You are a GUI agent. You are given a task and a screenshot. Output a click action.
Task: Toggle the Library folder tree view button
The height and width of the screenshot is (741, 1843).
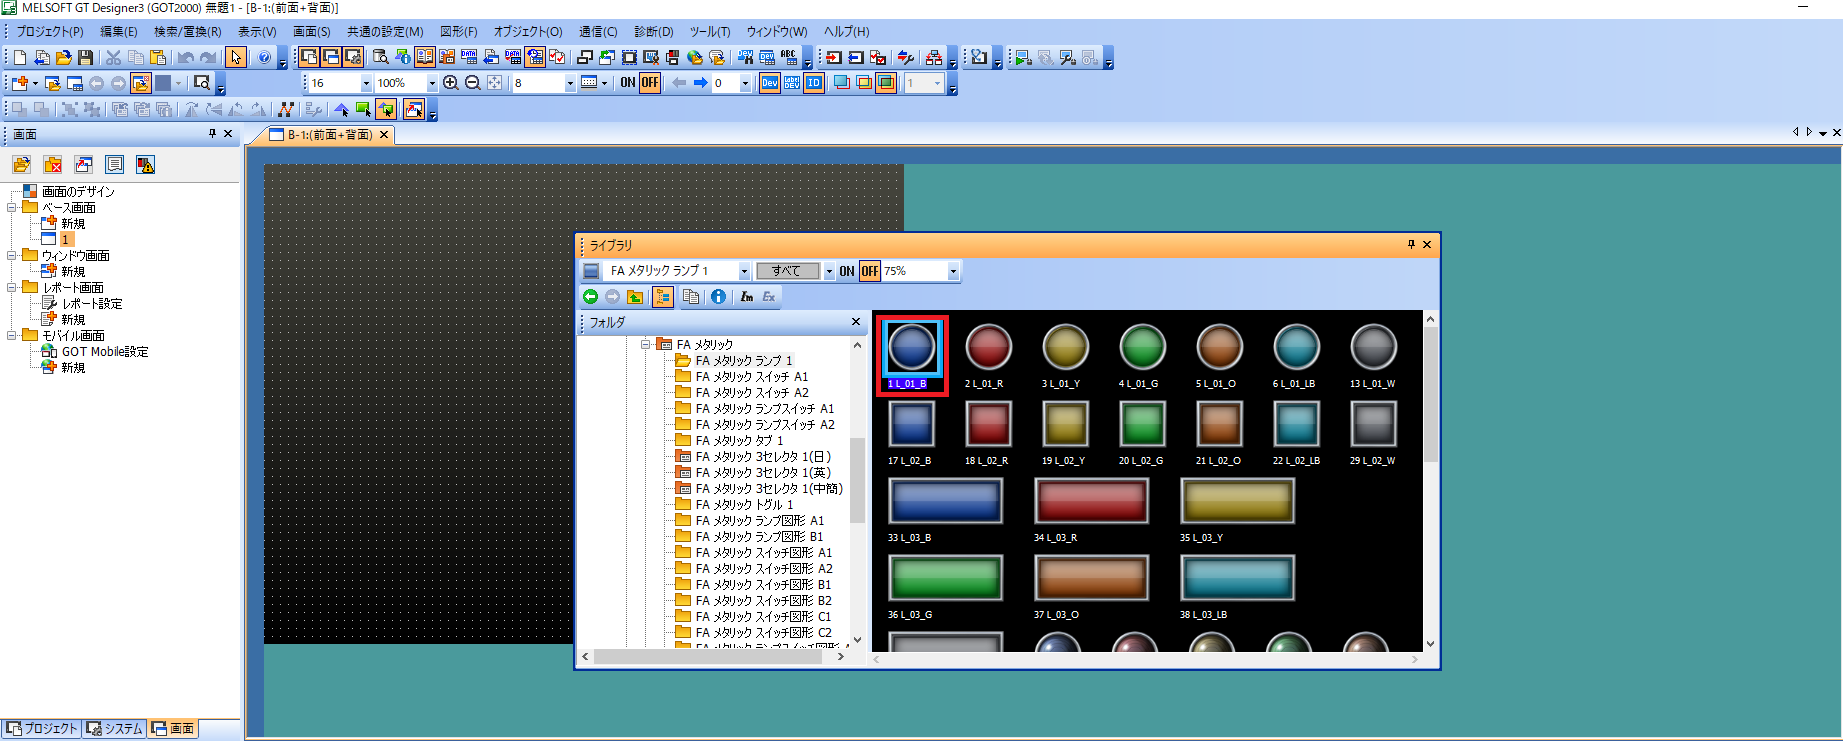(x=663, y=297)
